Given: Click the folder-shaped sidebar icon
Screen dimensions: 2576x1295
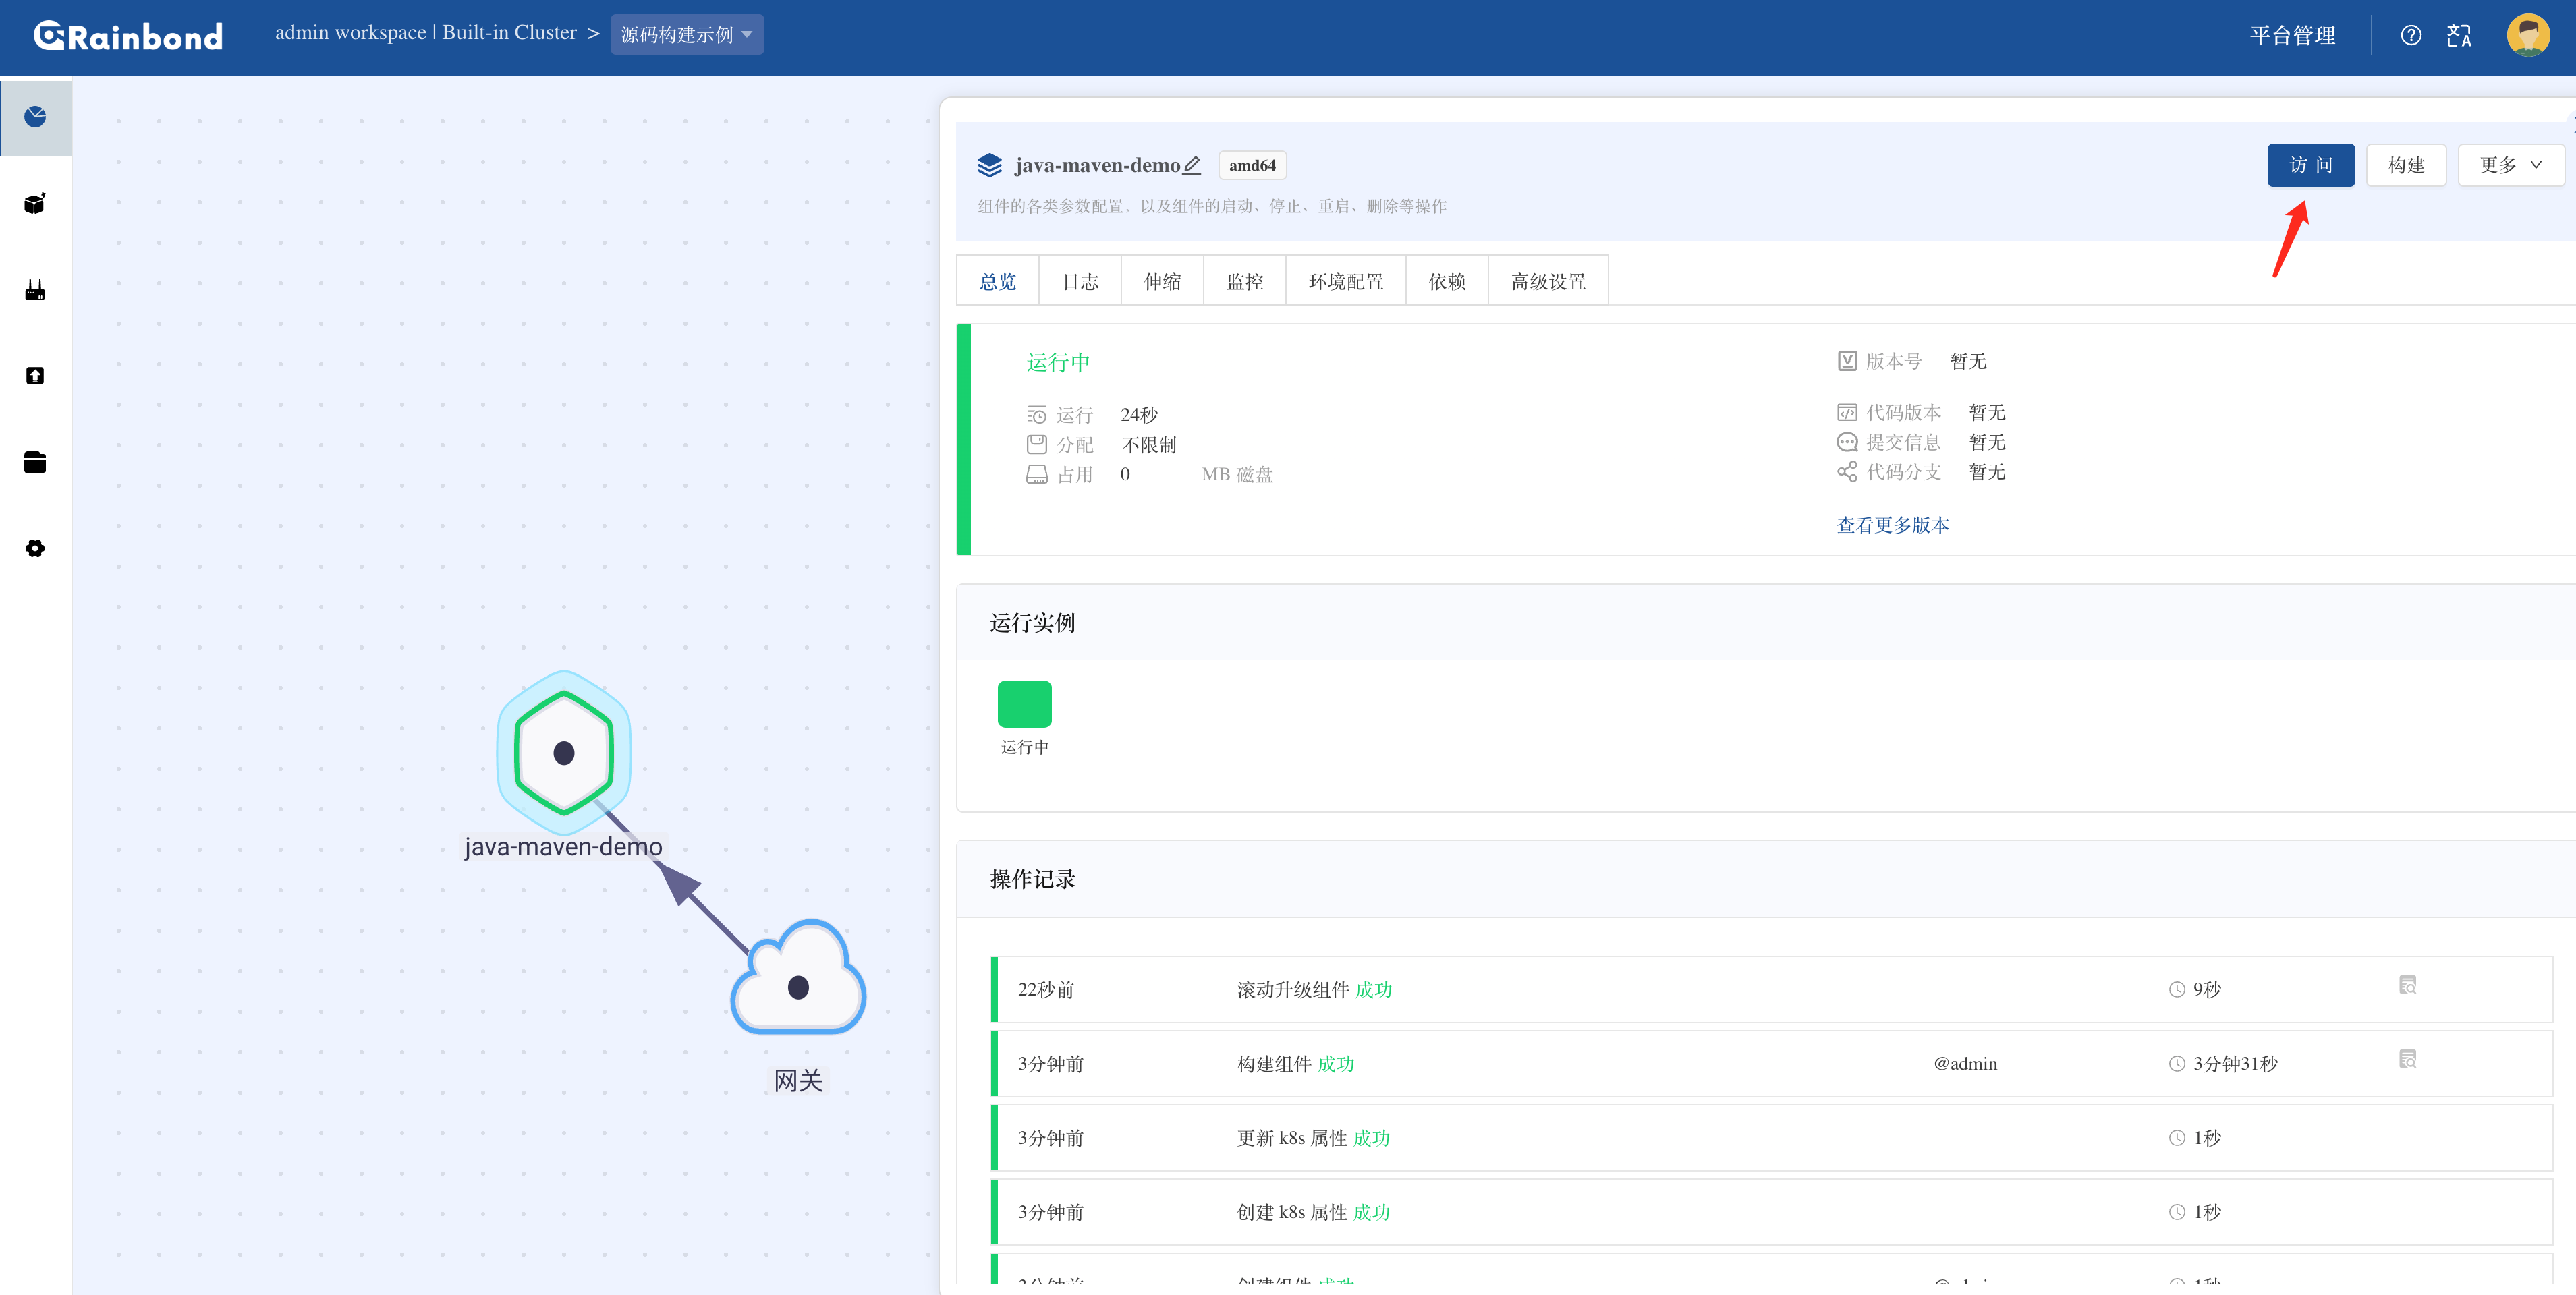Looking at the screenshot, I should pos(35,462).
